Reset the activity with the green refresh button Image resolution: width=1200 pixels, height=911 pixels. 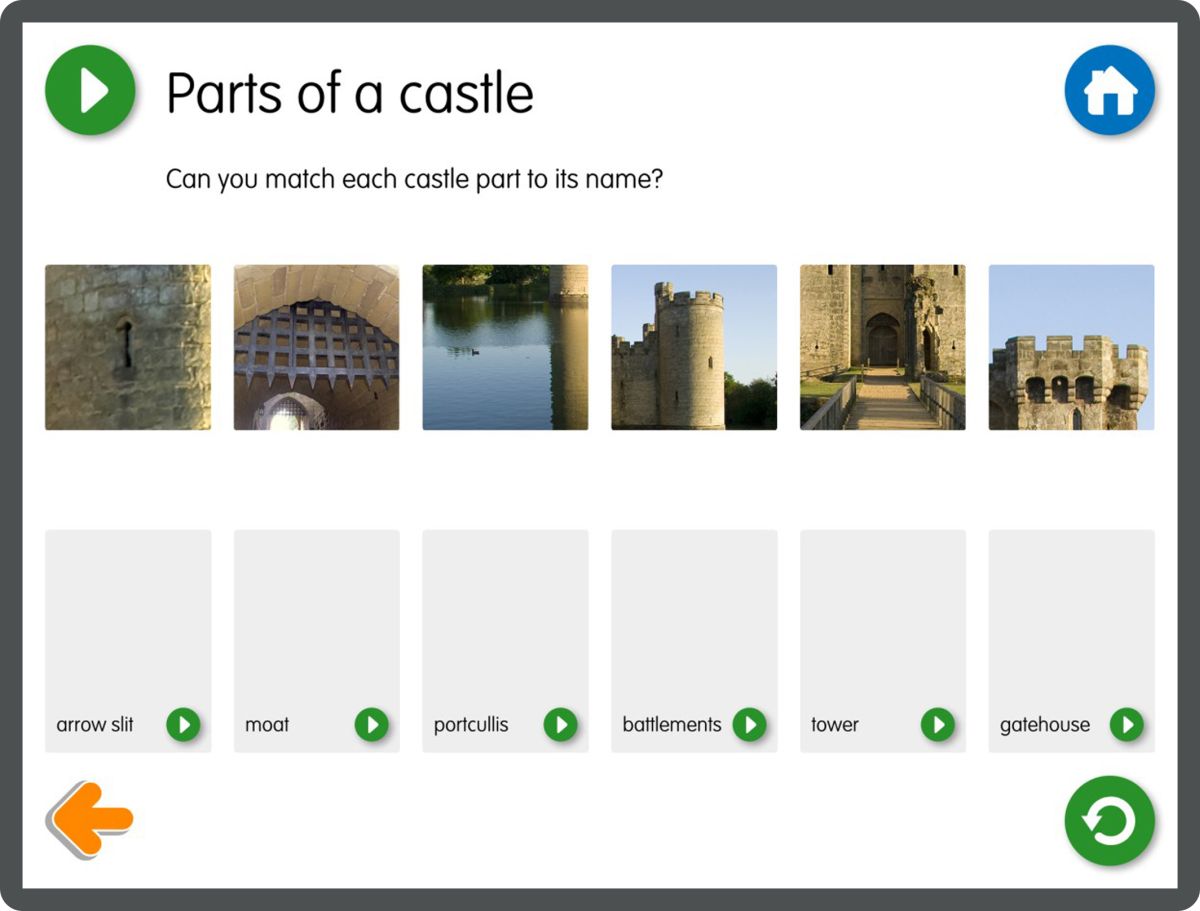click(1109, 821)
